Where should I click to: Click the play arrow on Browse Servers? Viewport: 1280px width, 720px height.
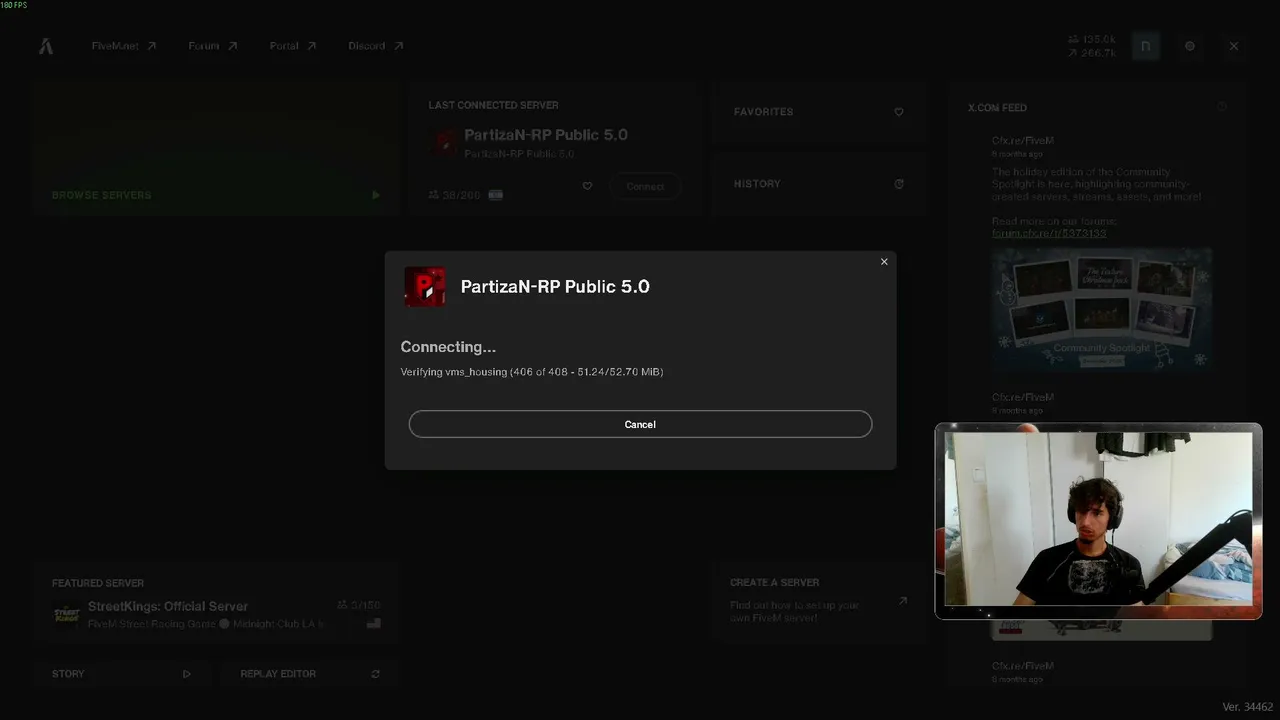tap(376, 195)
